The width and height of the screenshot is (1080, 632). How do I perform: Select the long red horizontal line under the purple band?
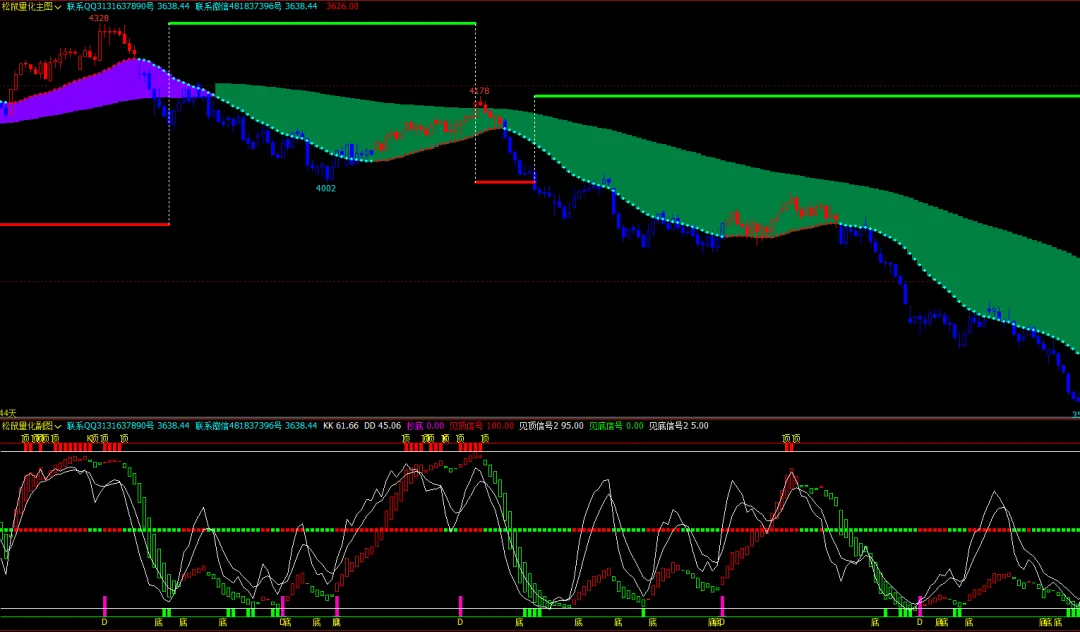click(85, 224)
